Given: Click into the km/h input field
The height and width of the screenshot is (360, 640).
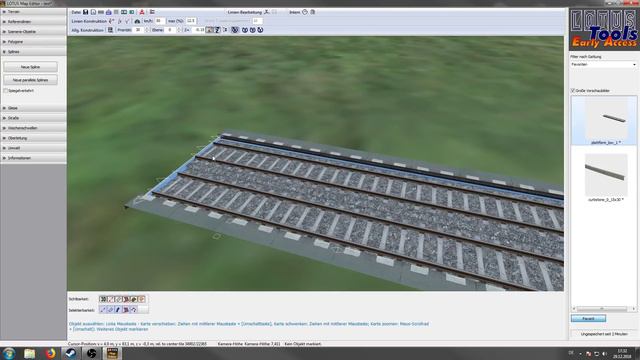Looking at the screenshot, I should [x=160, y=21].
